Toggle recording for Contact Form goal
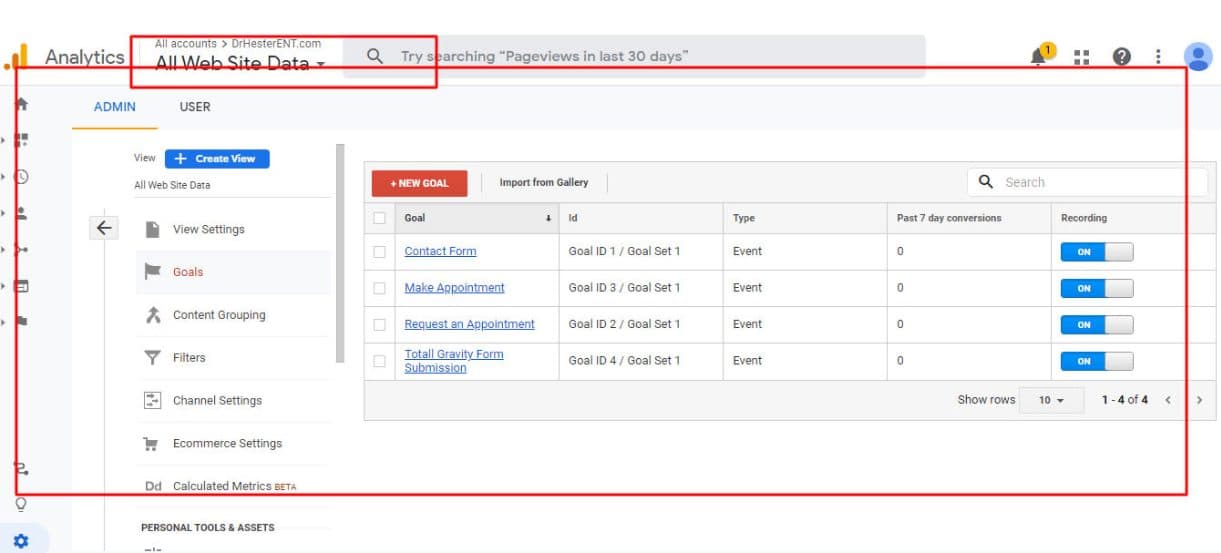 (x=1097, y=252)
